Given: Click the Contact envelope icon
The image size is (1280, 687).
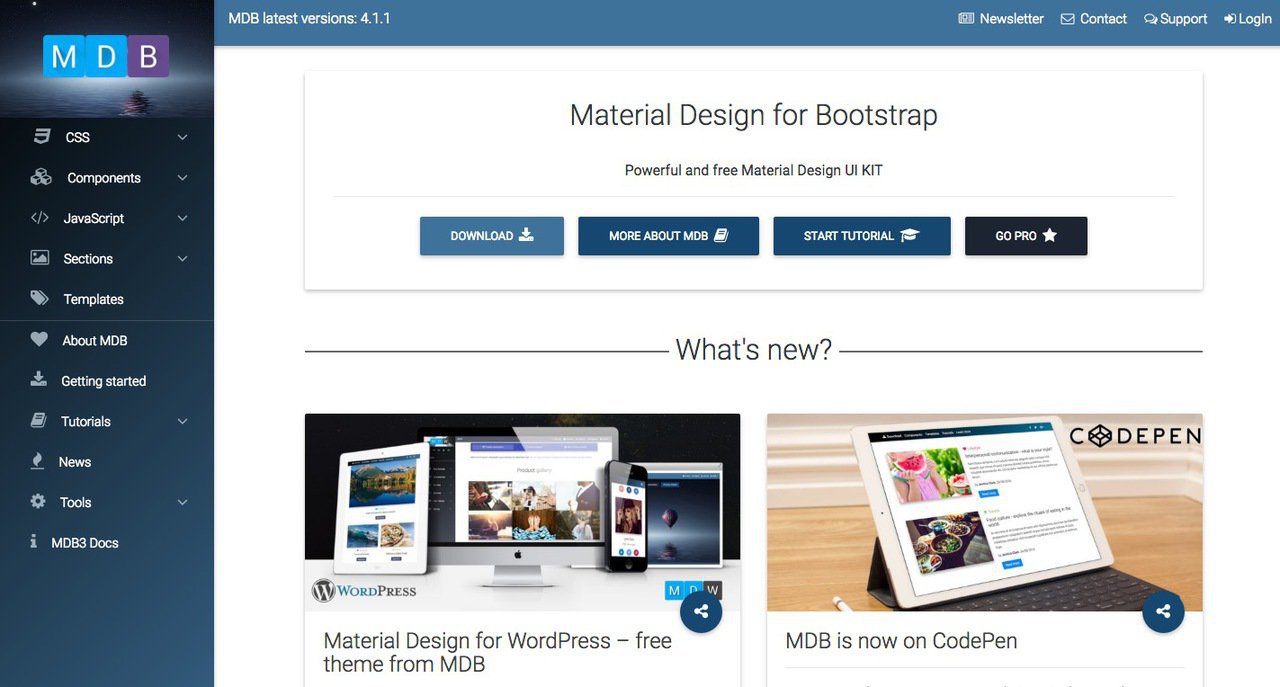Looking at the screenshot, I should [1068, 19].
